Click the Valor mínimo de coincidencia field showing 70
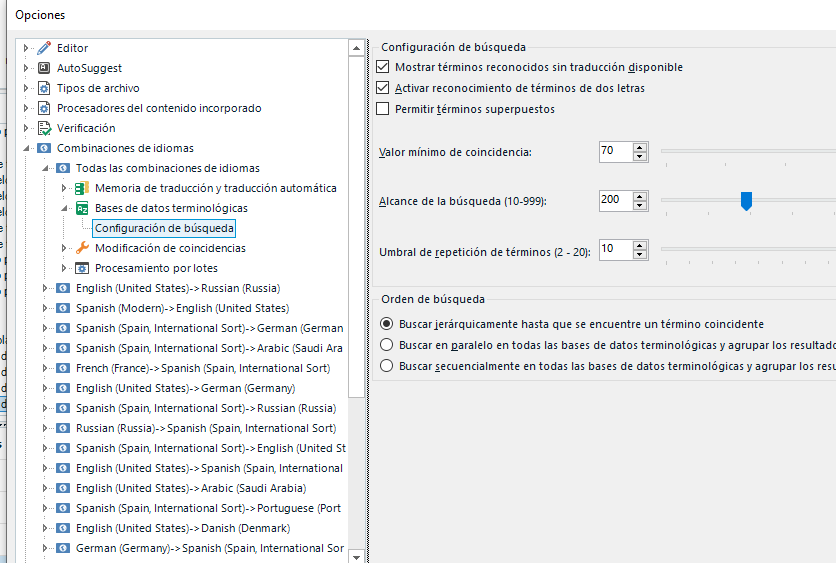Viewport: 836px width, 563px height. (616, 151)
